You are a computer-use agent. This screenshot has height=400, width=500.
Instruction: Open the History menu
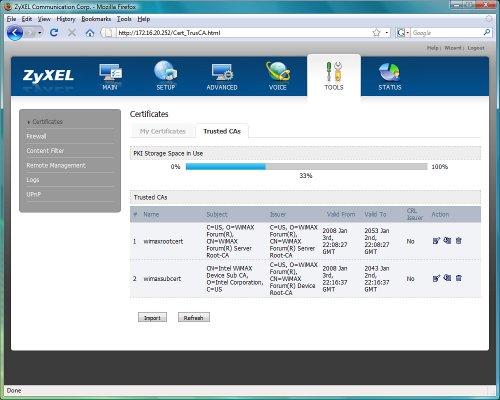point(66,19)
